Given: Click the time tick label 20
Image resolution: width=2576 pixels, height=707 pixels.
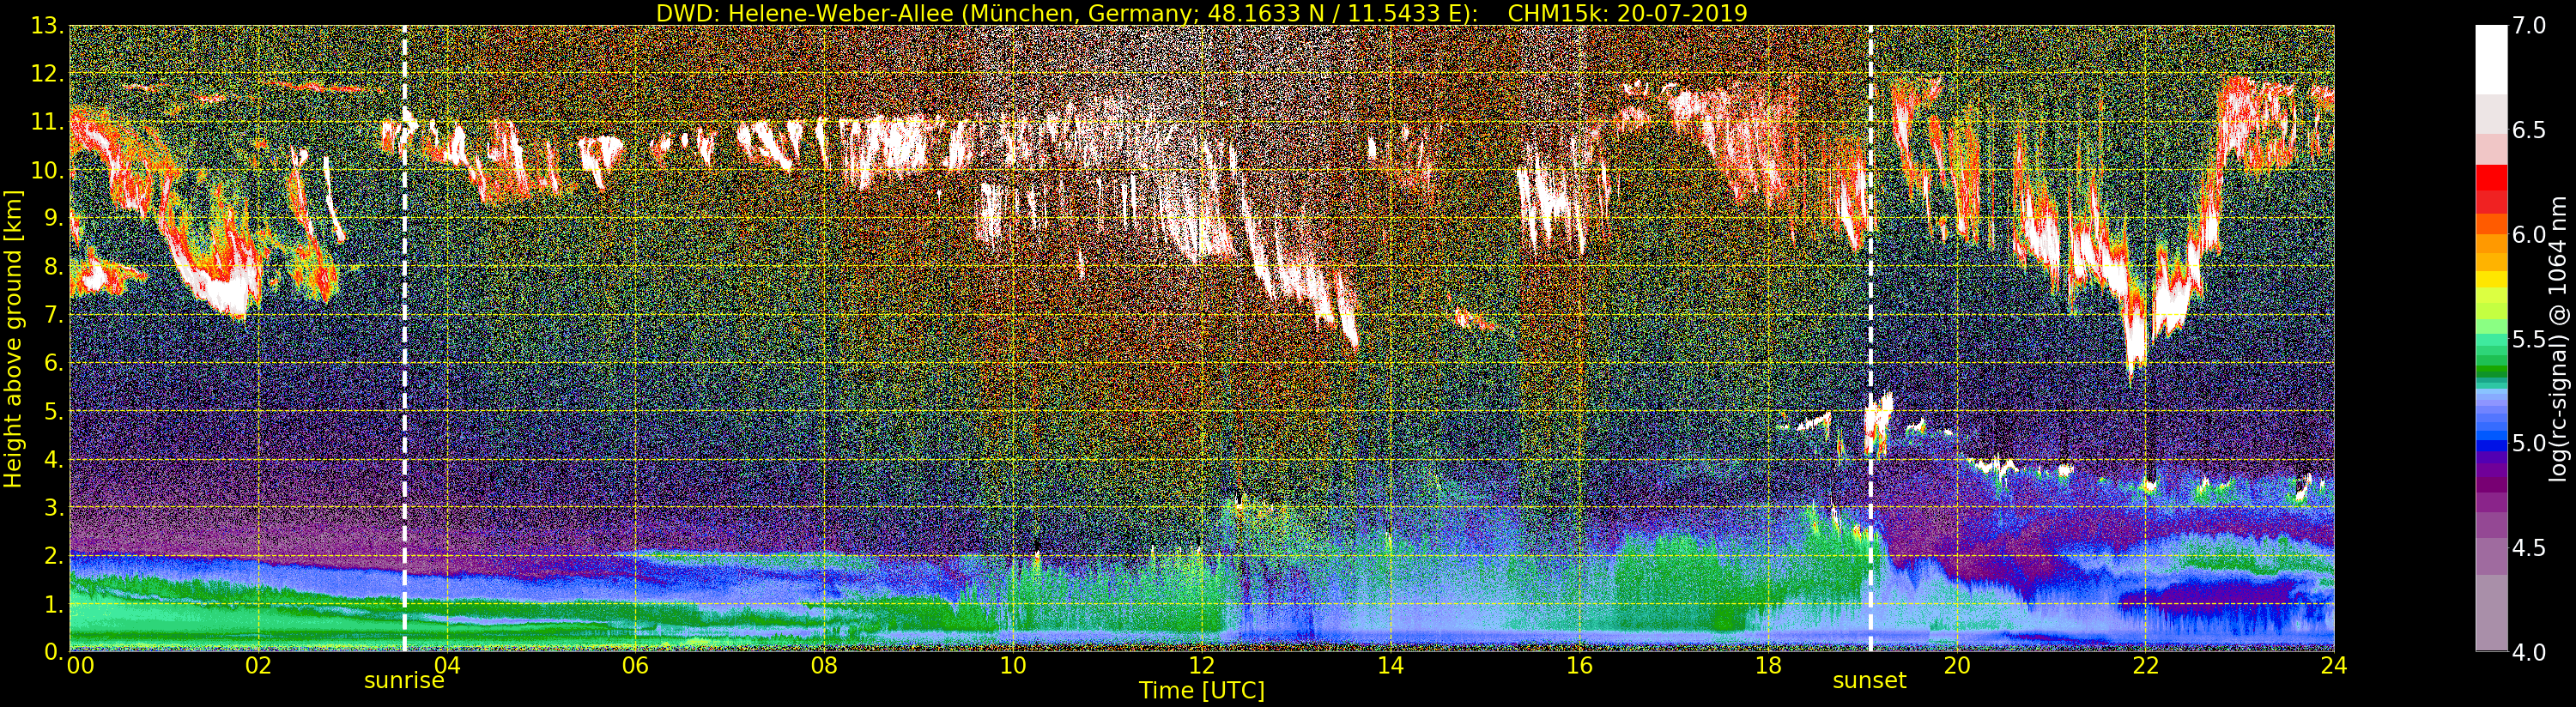Looking at the screenshot, I should point(1957,665).
